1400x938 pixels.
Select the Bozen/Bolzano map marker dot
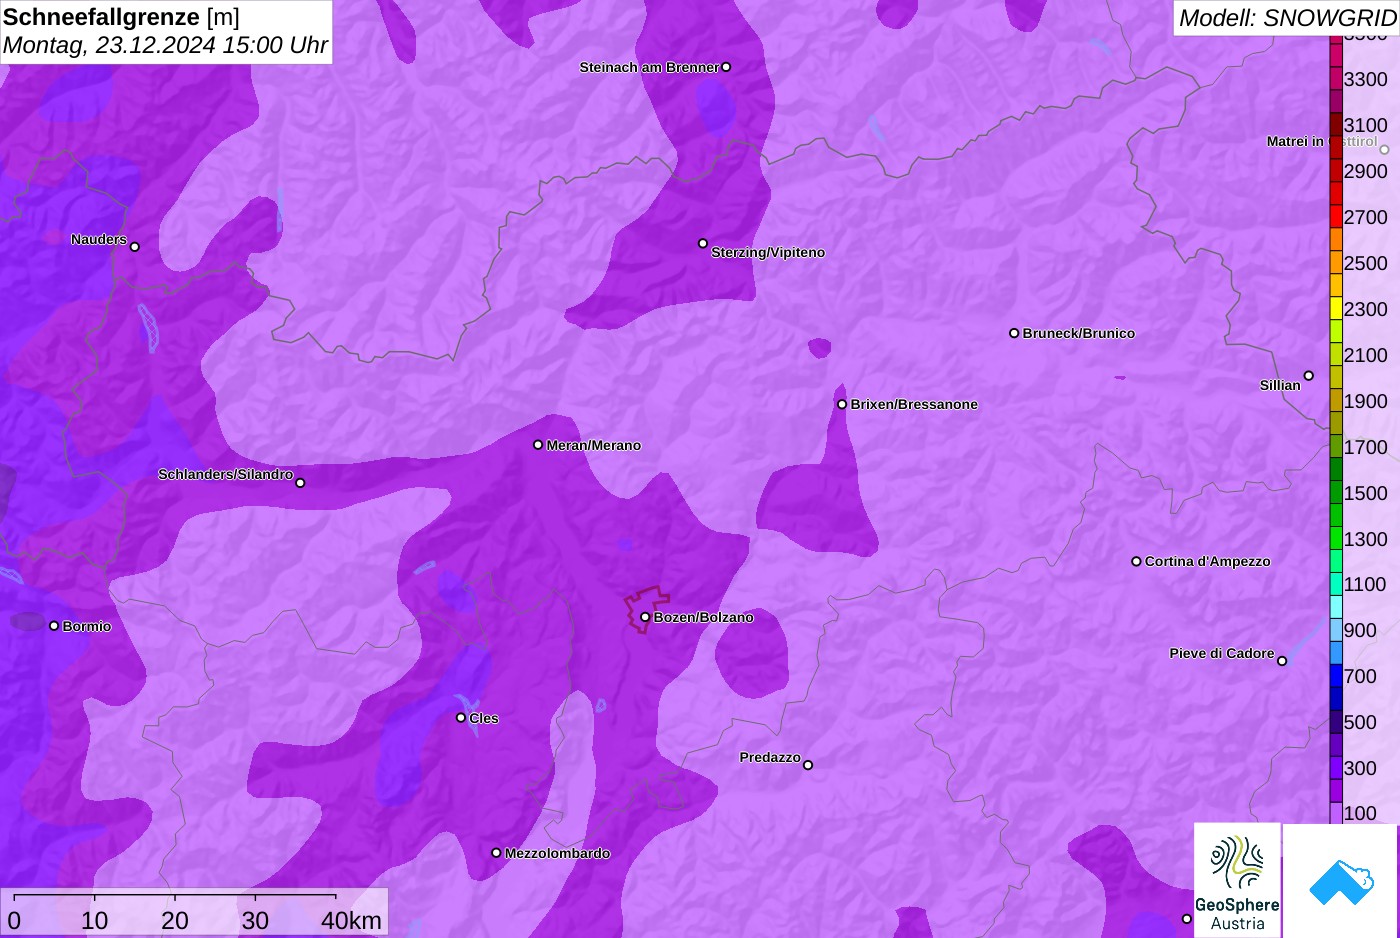pos(645,617)
